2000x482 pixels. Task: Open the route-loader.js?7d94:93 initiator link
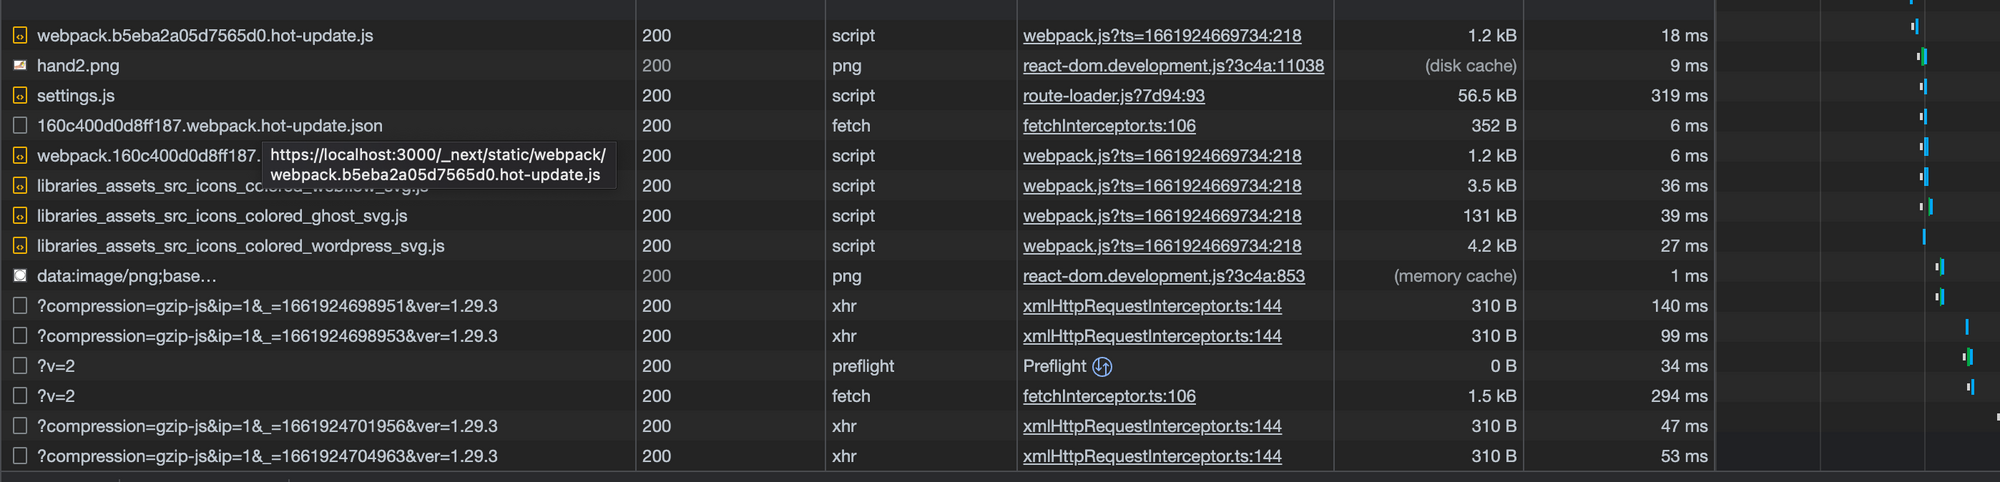(x=1113, y=96)
